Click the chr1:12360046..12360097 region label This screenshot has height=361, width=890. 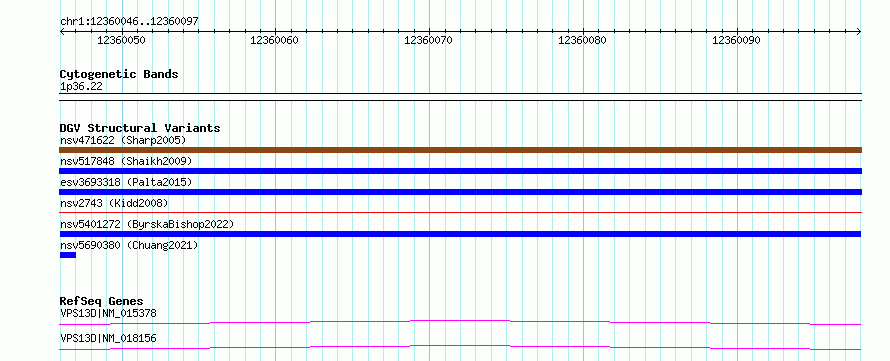pyautogui.click(x=129, y=21)
